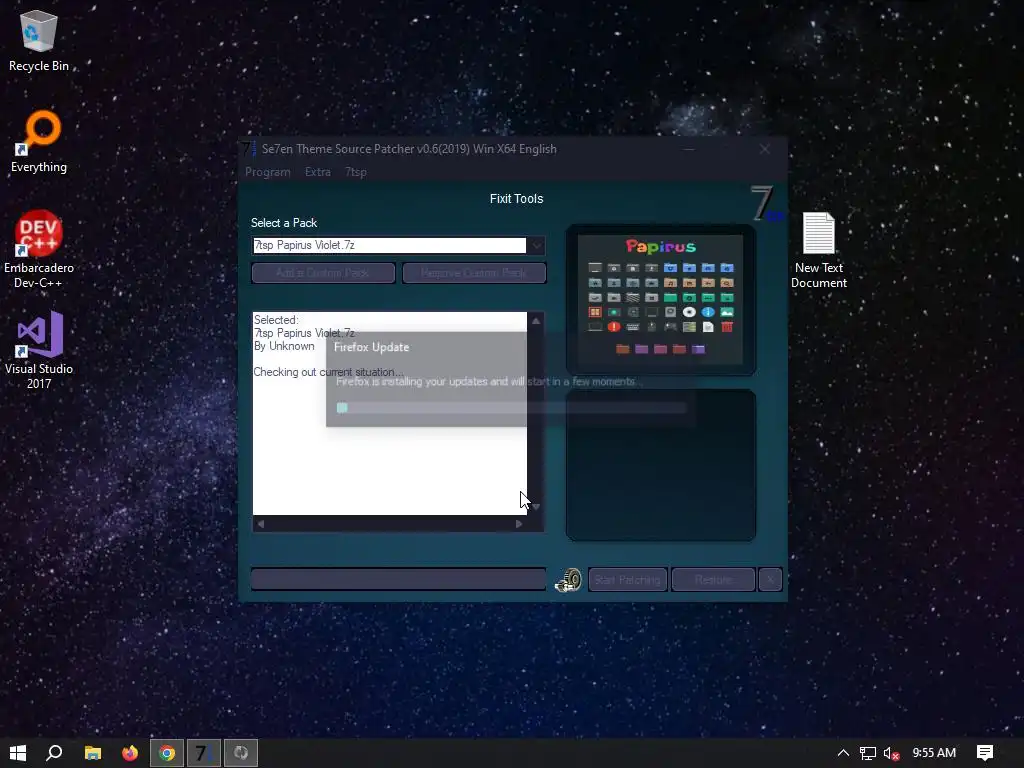Open the network status tray icon

point(867,754)
